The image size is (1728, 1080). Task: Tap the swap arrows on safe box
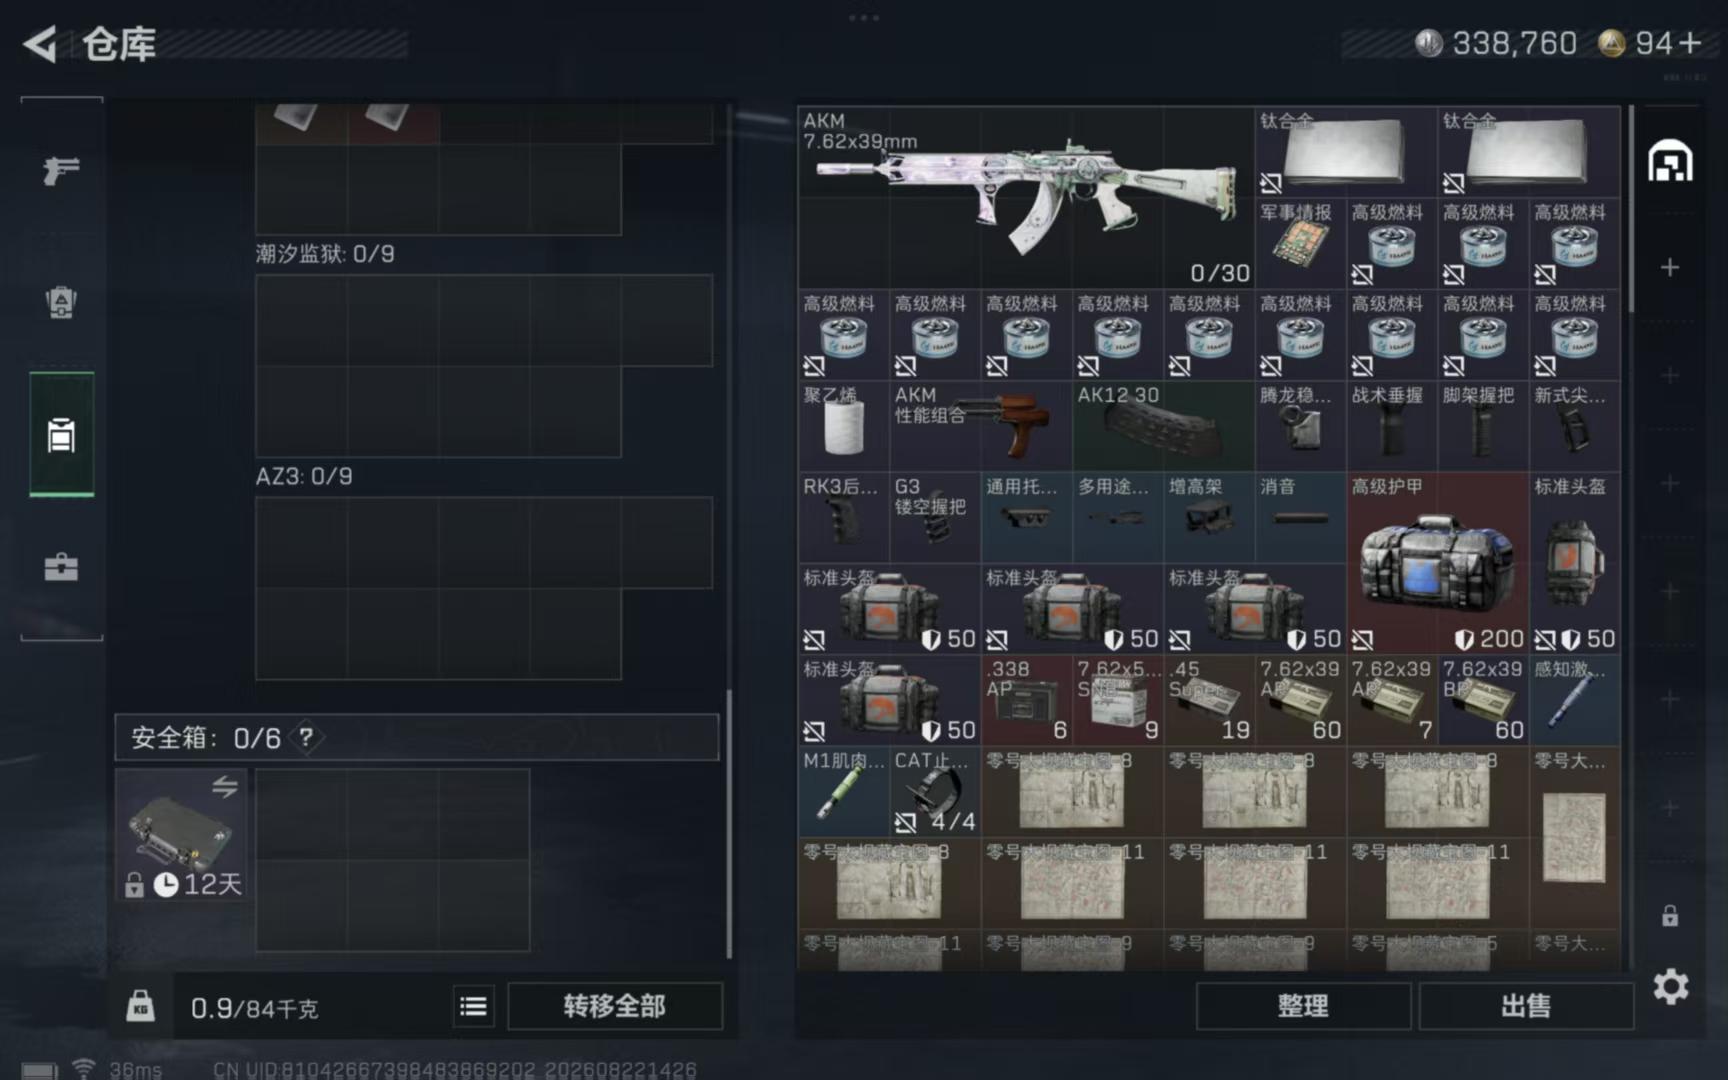coord(225,787)
